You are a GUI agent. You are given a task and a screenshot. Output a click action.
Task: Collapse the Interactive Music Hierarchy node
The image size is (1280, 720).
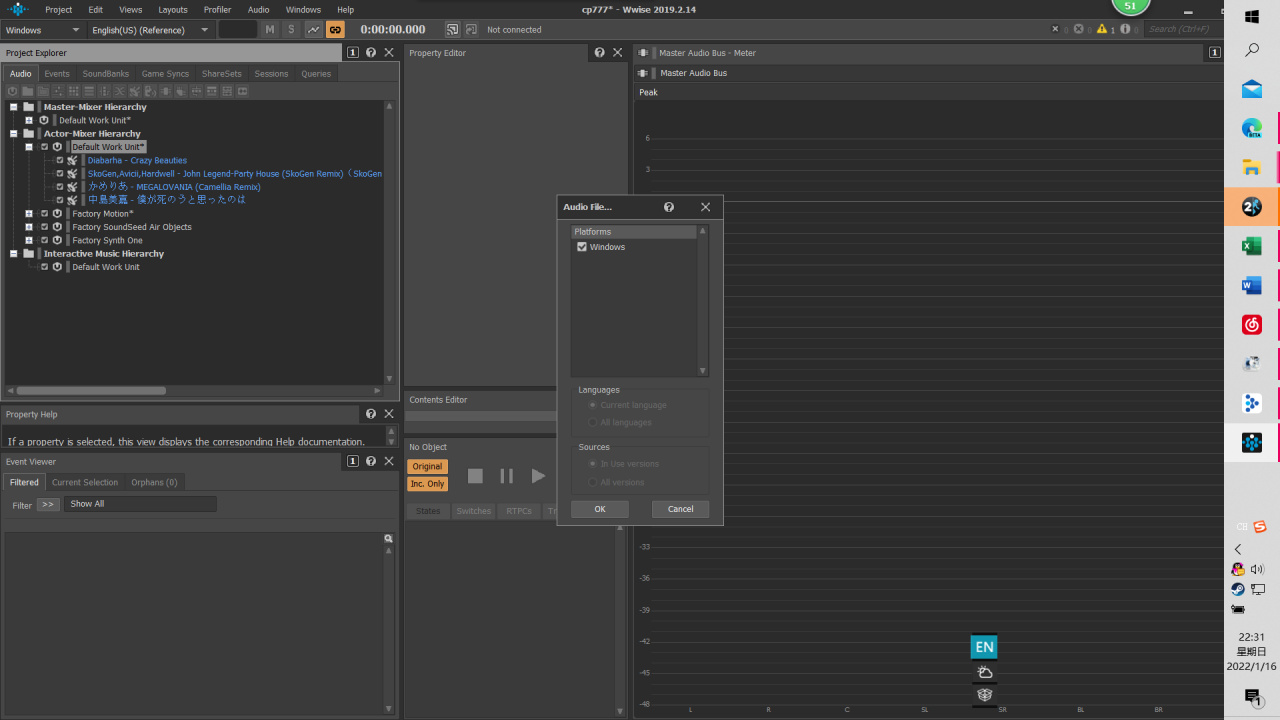point(14,254)
